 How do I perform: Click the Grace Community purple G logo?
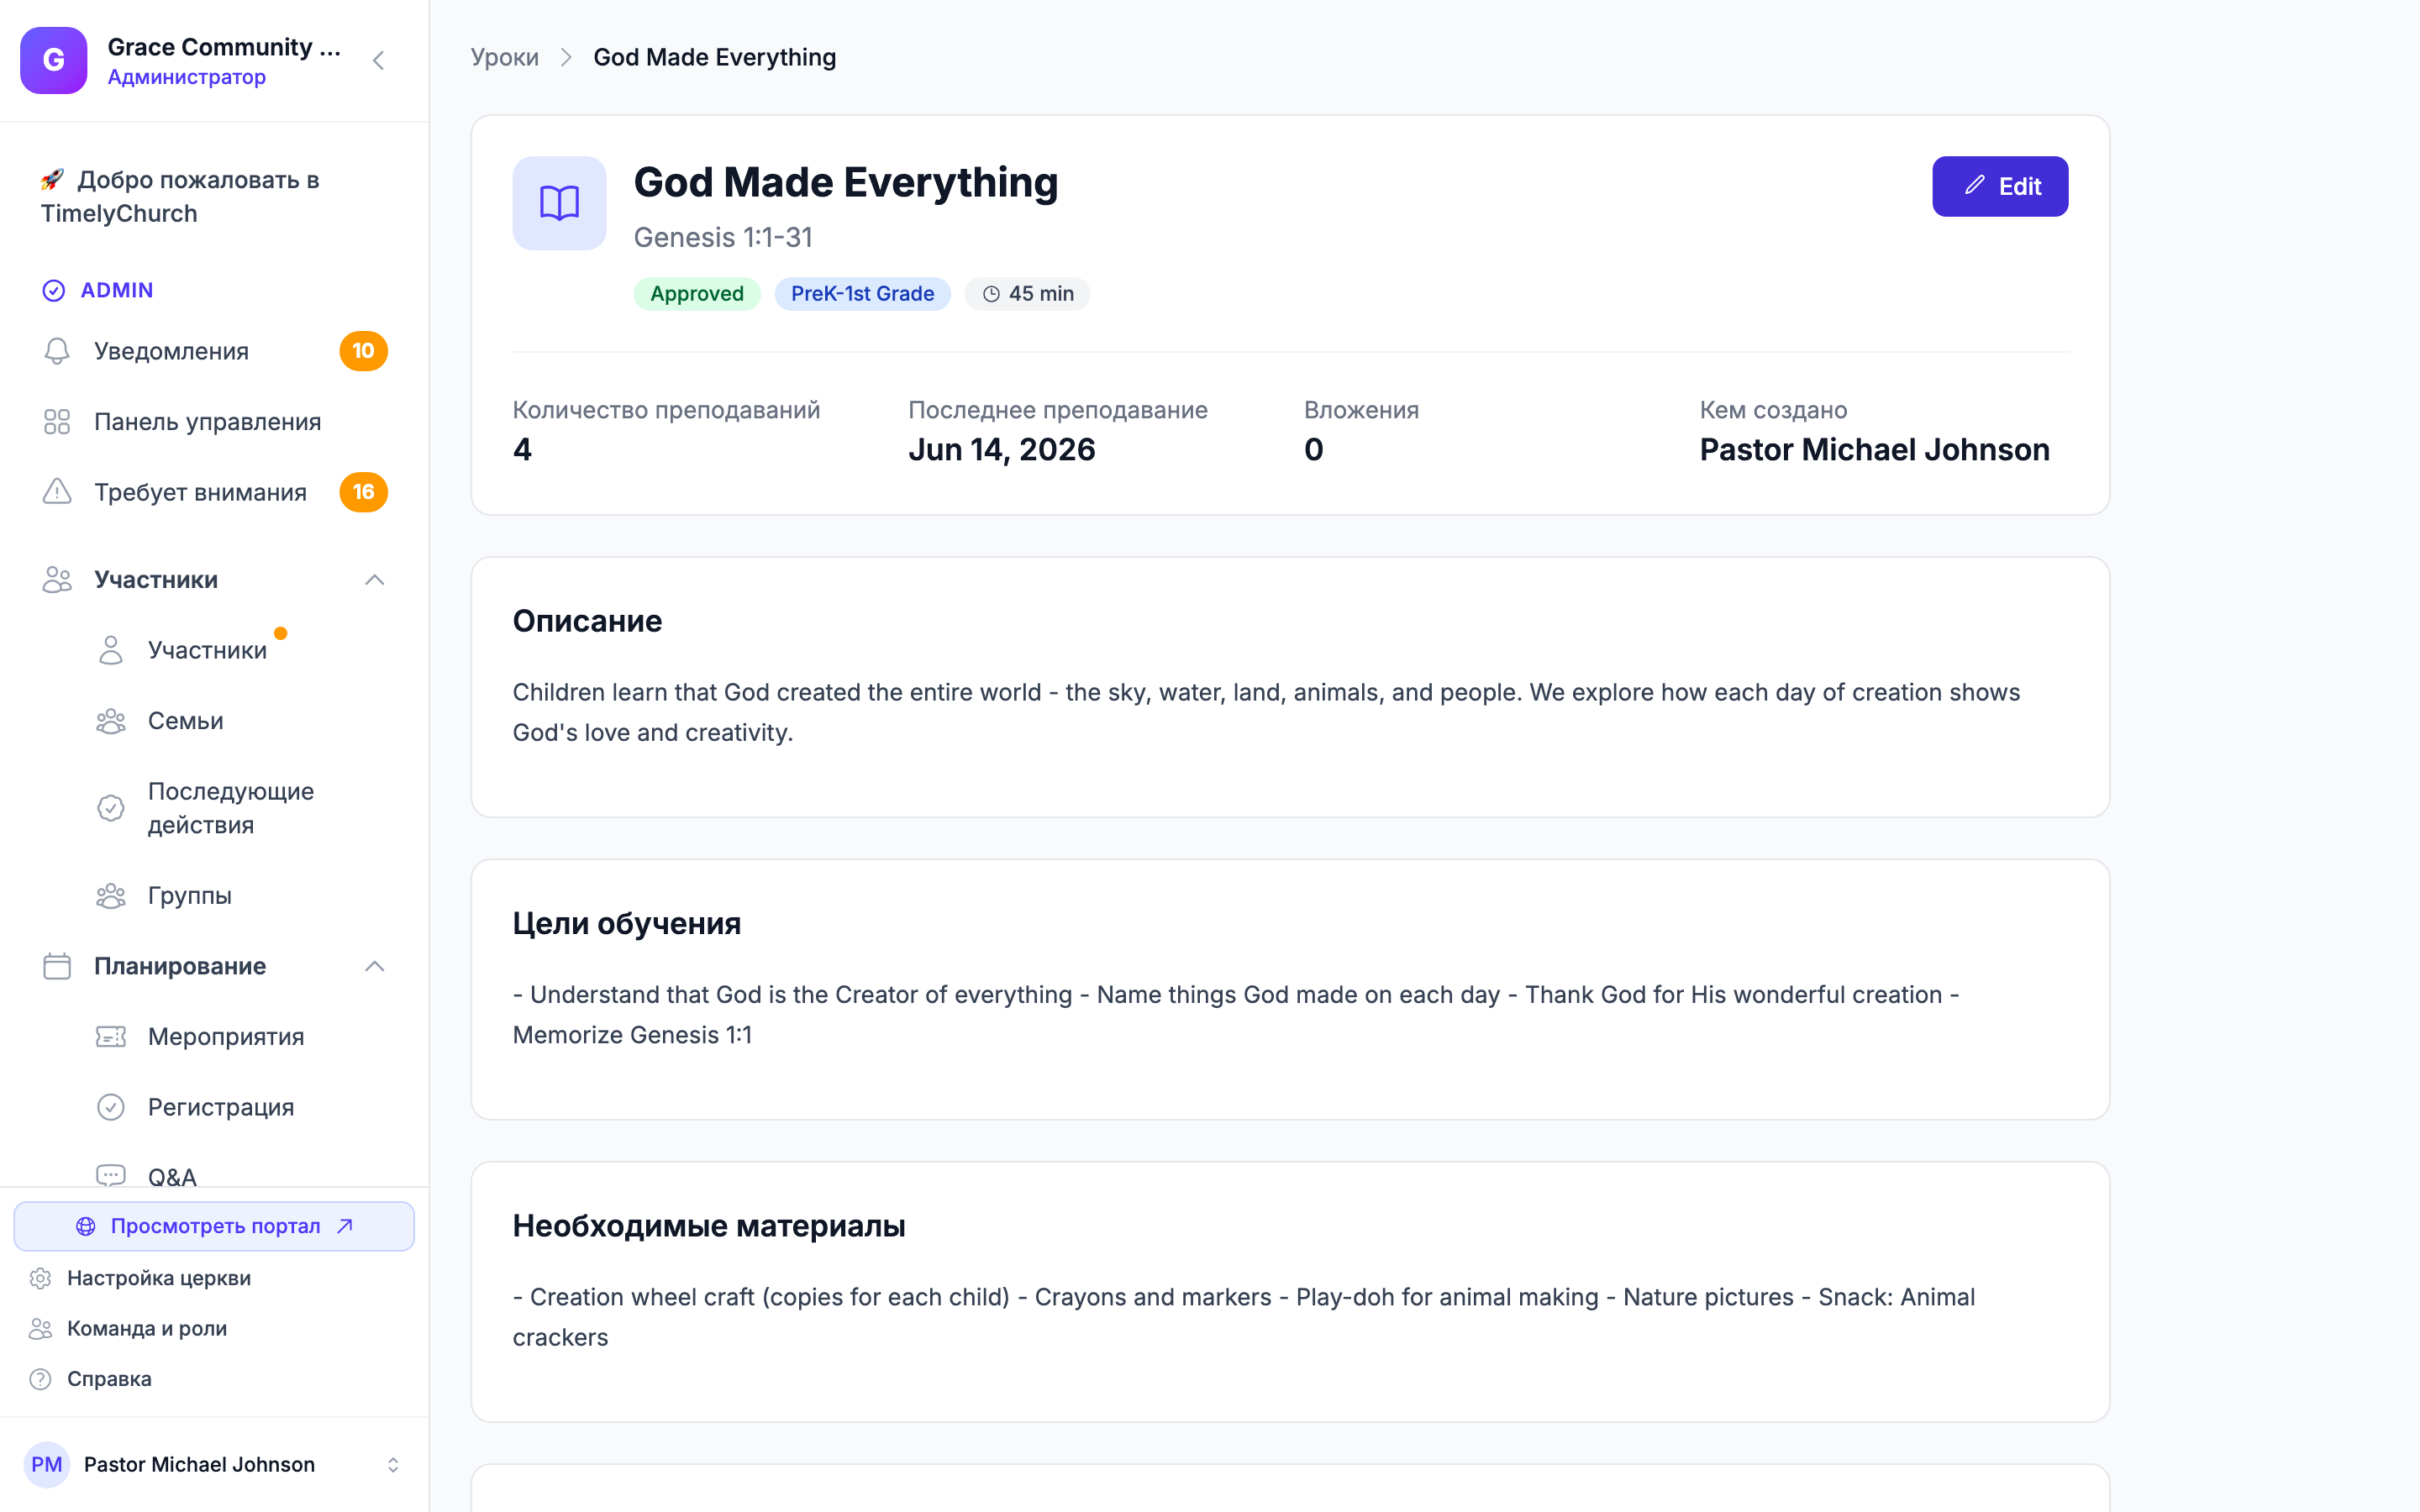pyautogui.click(x=54, y=60)
